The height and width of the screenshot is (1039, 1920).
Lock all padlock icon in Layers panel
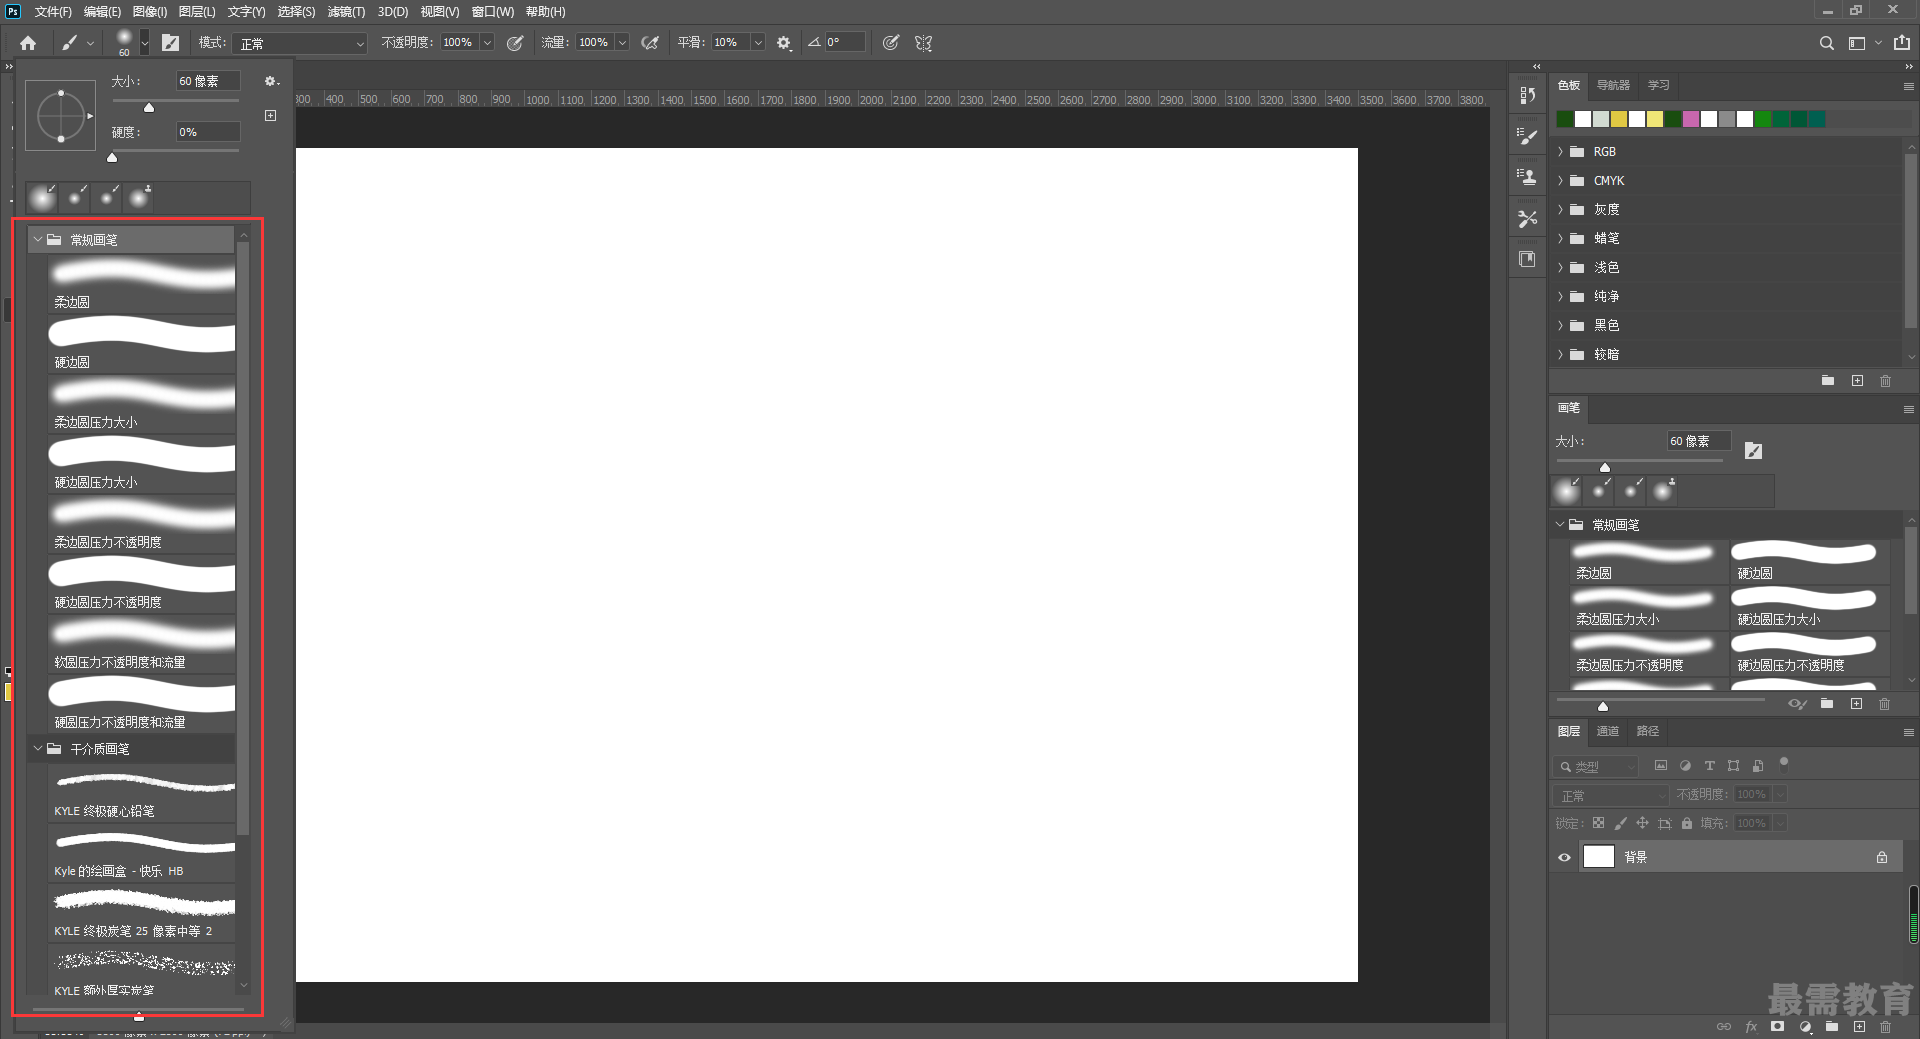(1686, 823)
